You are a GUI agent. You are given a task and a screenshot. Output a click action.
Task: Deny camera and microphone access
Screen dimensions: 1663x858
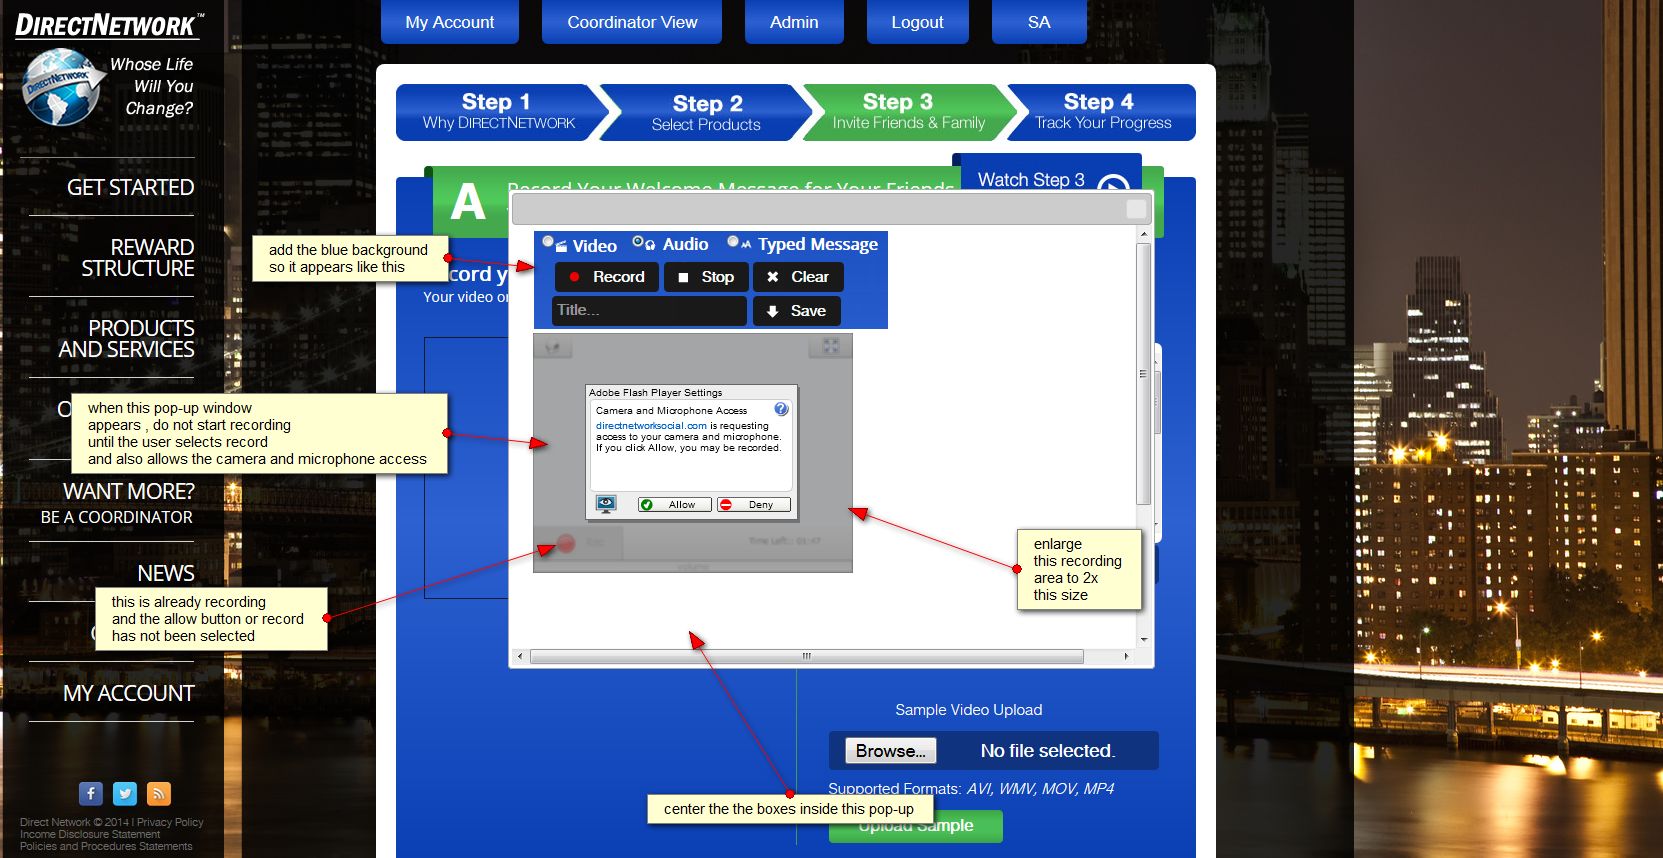(x=754, y=505)
